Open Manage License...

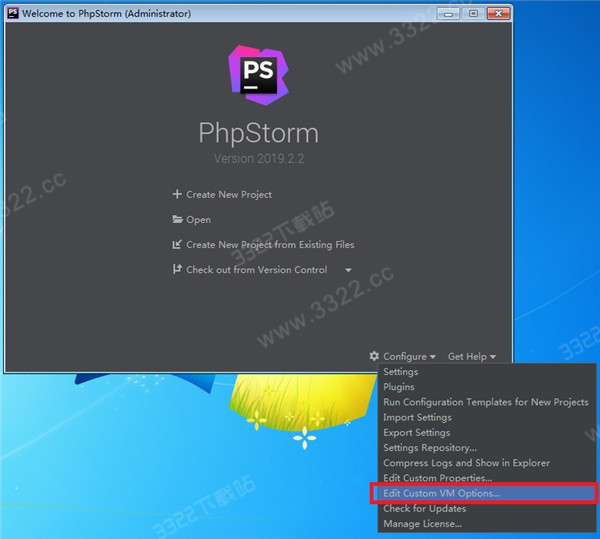(486, 524)
